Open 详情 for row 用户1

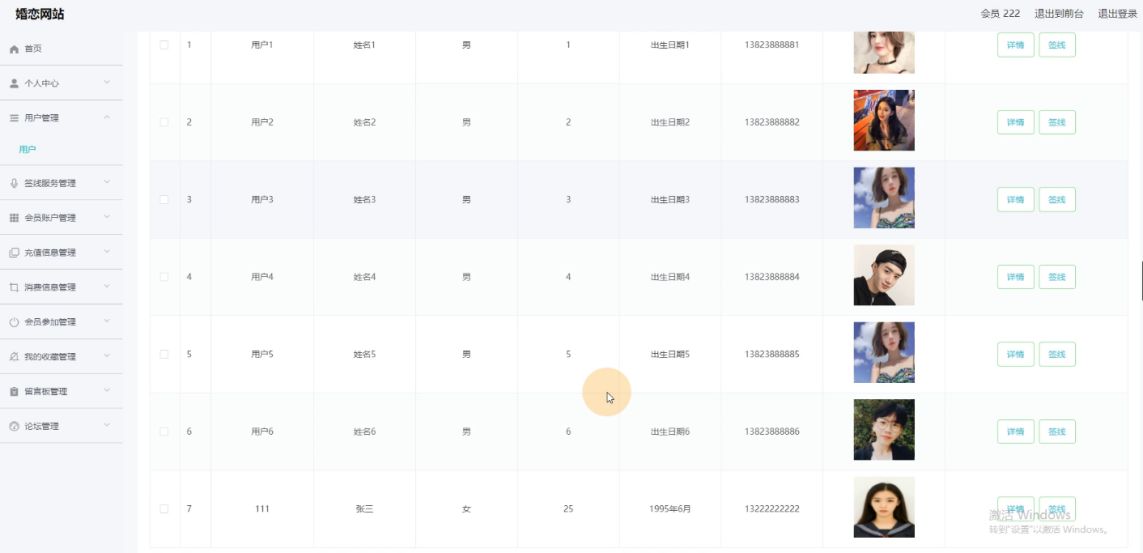[1015, 44]
